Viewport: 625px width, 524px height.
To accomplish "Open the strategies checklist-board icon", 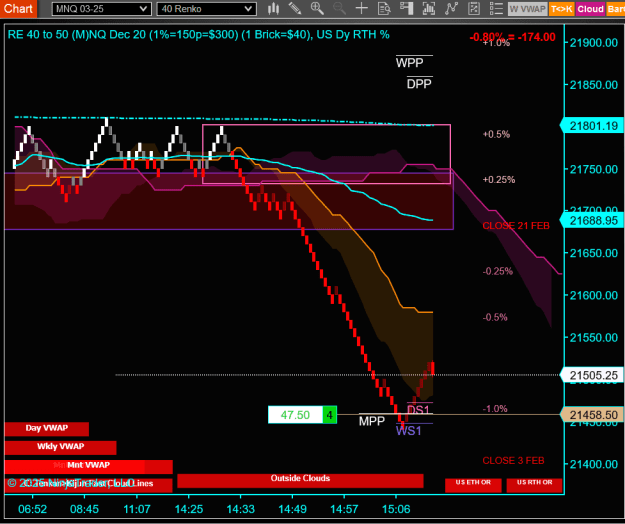I will click(x=474, y=8).
